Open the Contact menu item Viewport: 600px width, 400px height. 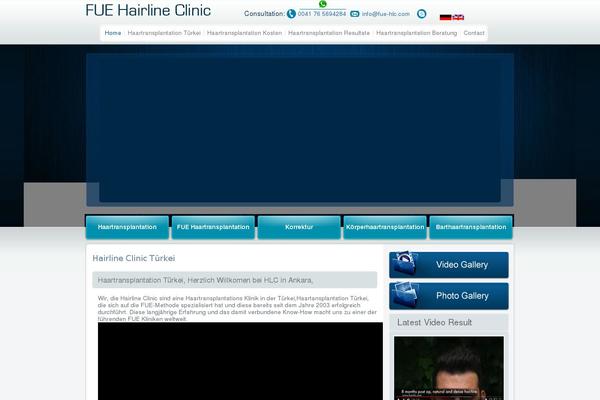click(x=474, y=33)
